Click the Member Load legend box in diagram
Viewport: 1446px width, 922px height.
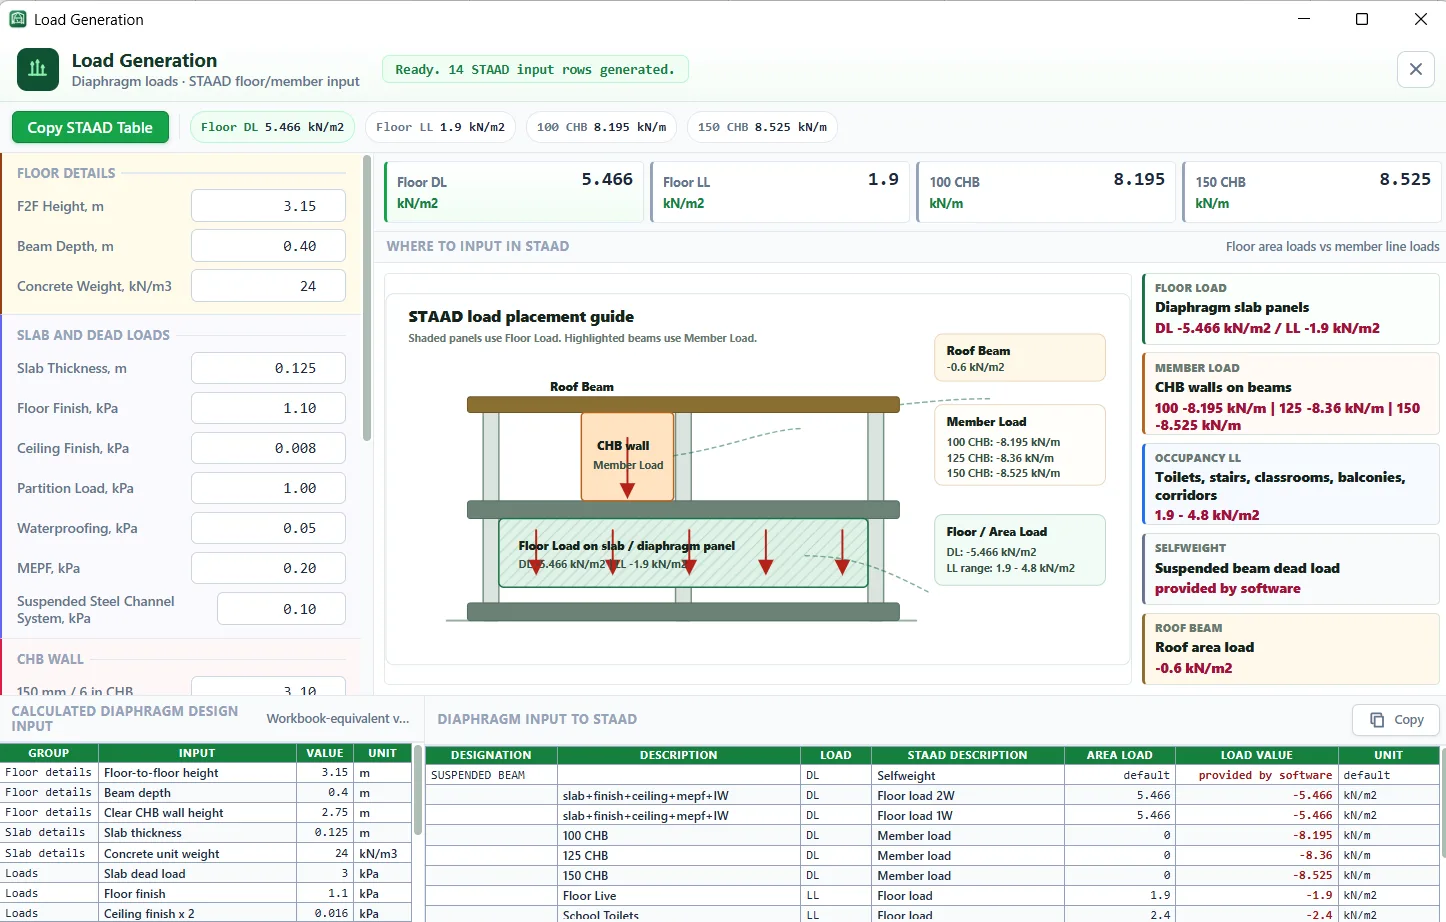1020,445
